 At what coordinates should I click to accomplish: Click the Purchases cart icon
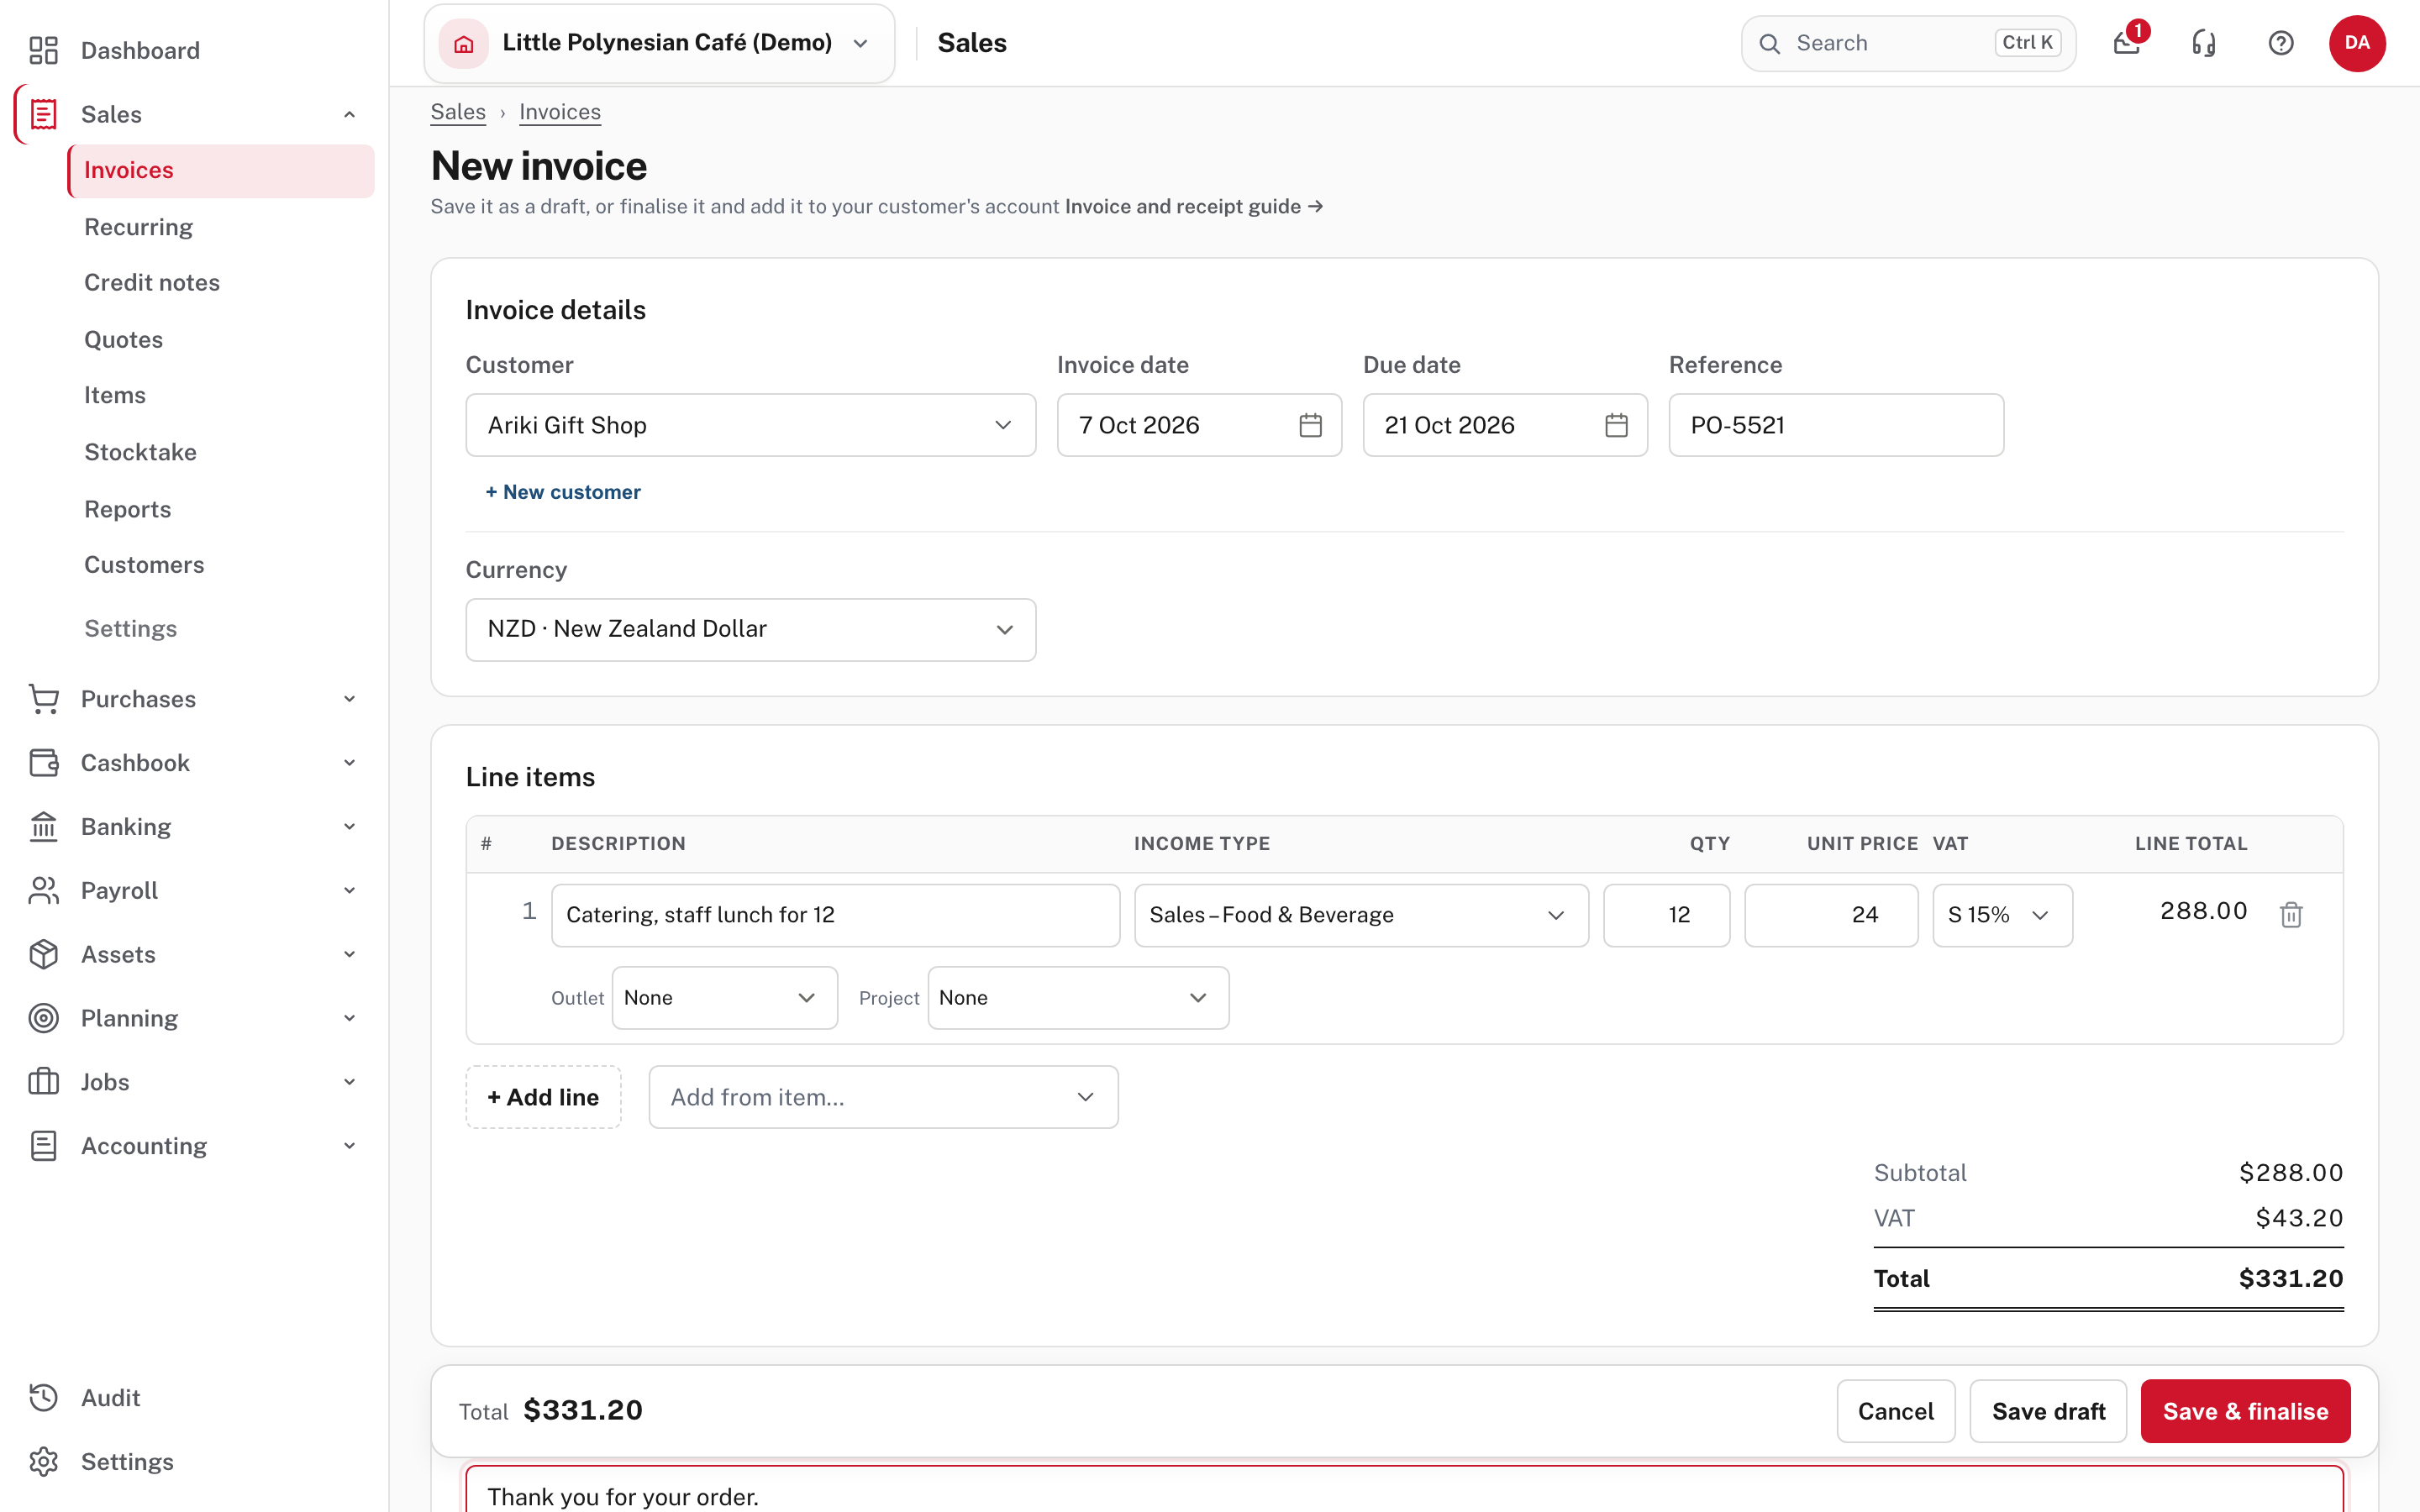tap(44, 699)
